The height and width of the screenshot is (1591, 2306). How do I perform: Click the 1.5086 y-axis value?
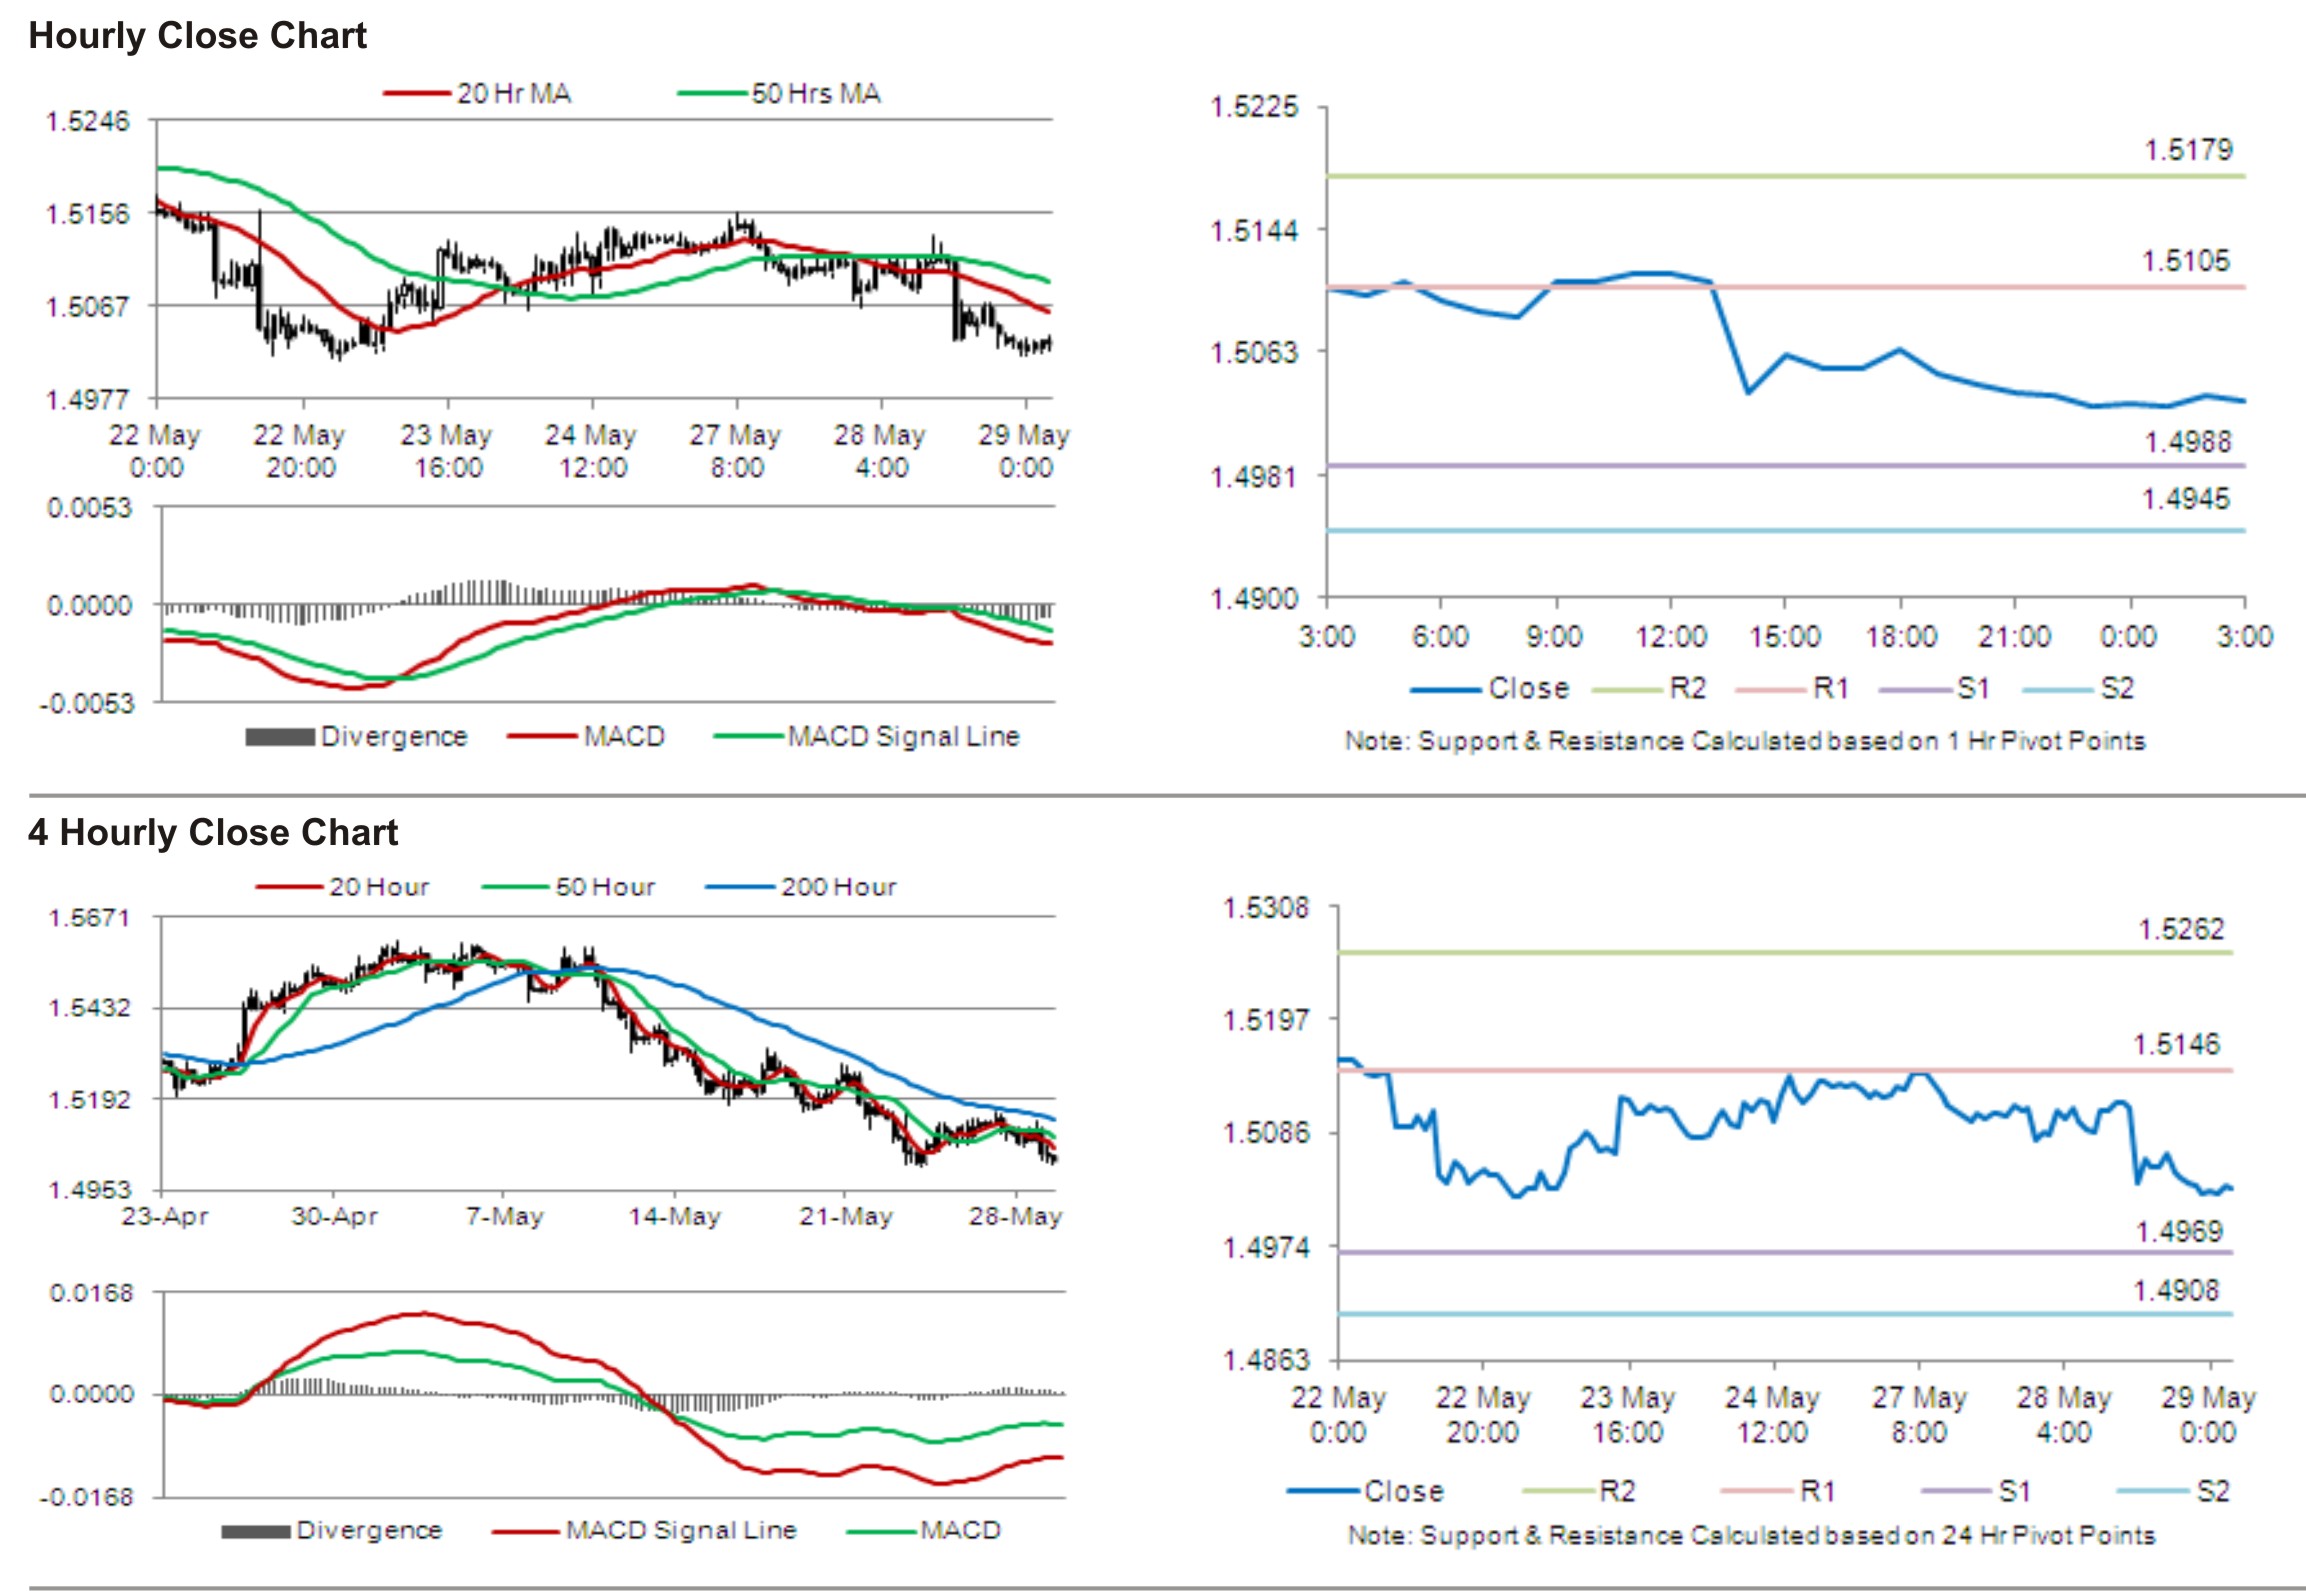pos(1266,1133)
